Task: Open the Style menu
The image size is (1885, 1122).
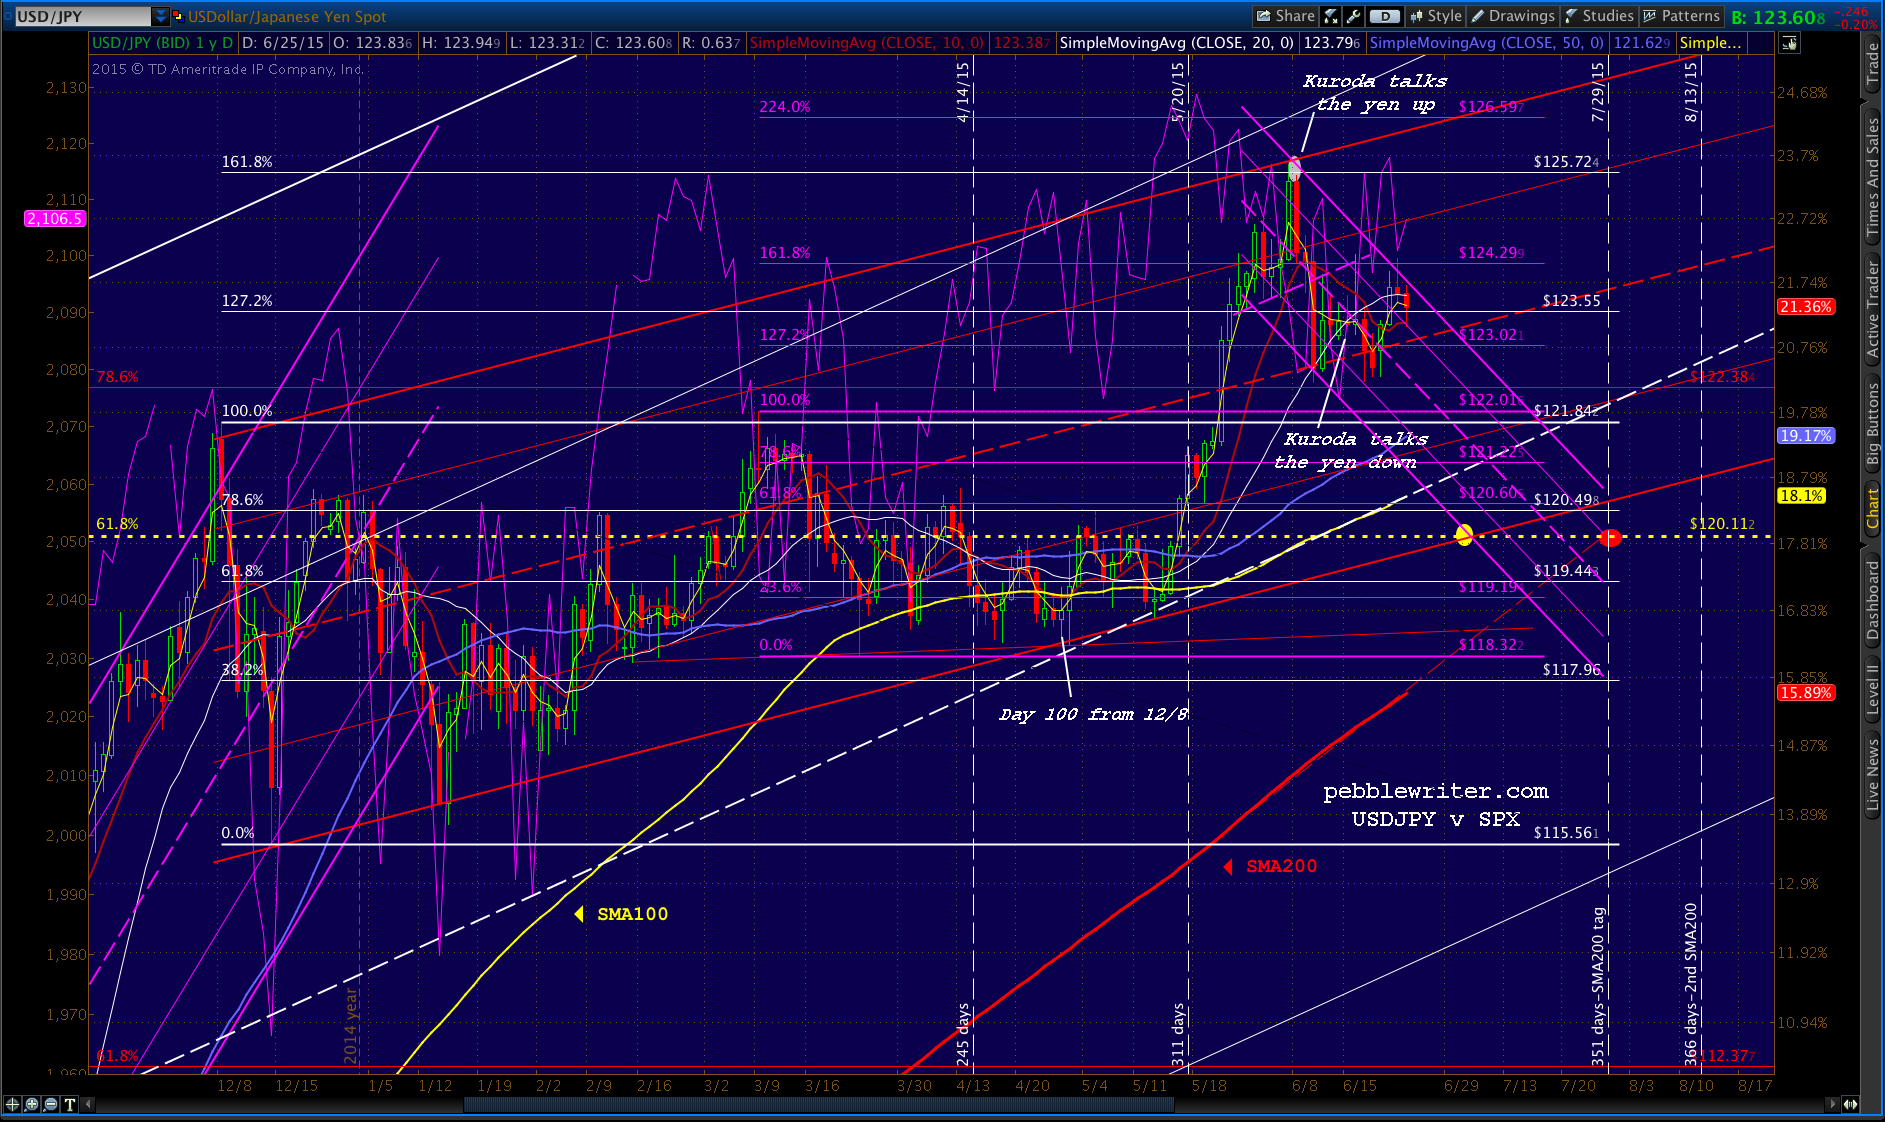Action: pyautogui.click(x=1436, y=16)
